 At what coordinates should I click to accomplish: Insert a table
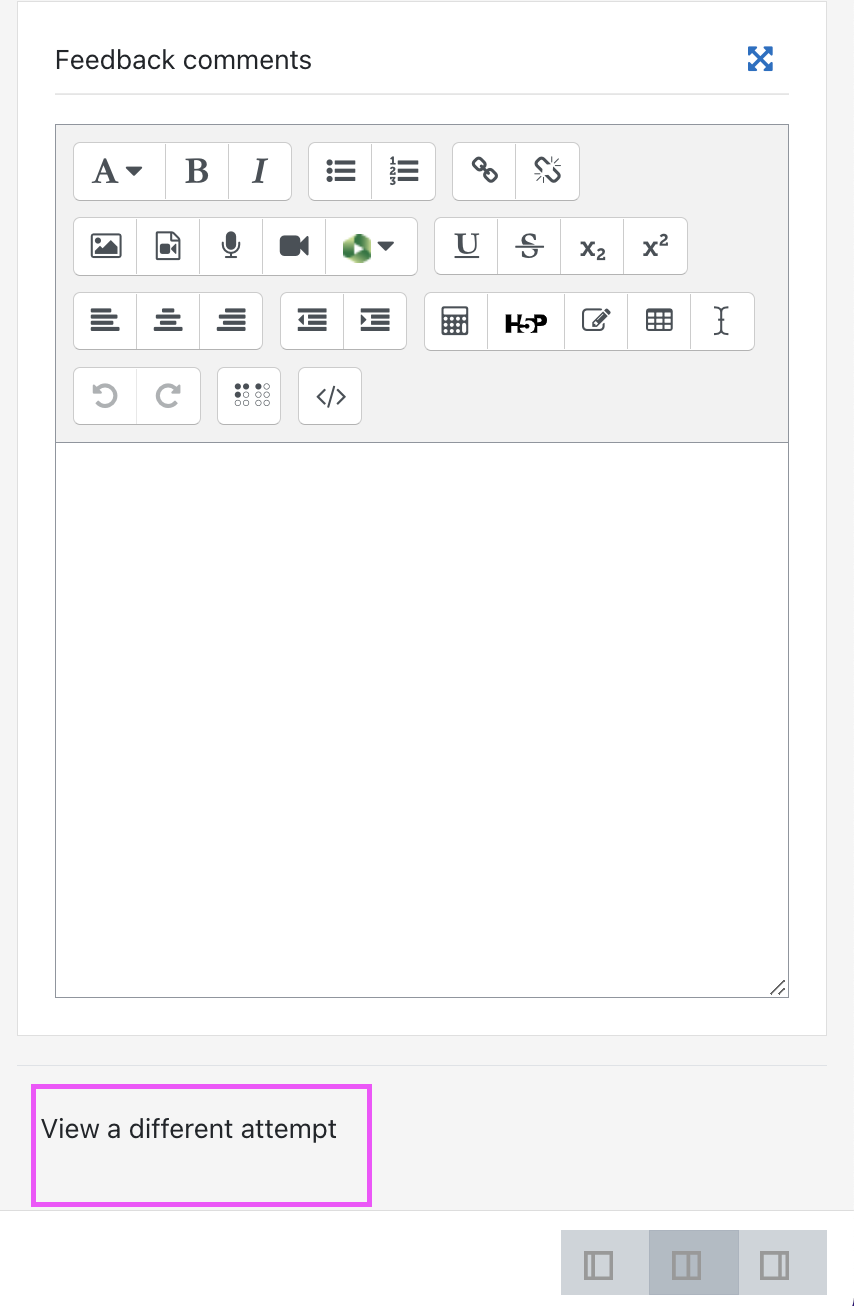point(659,321)
